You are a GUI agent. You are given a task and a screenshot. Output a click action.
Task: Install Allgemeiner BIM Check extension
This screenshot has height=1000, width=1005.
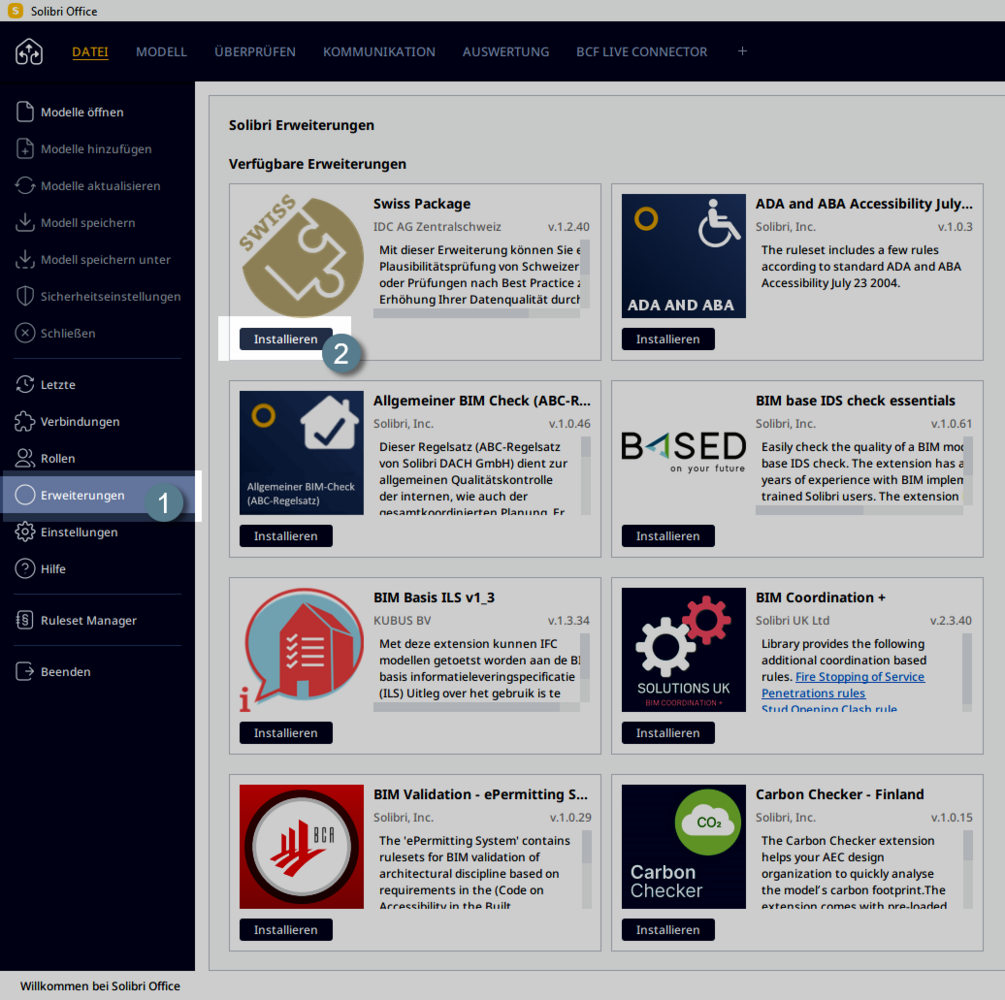click(x=286, y=536)
